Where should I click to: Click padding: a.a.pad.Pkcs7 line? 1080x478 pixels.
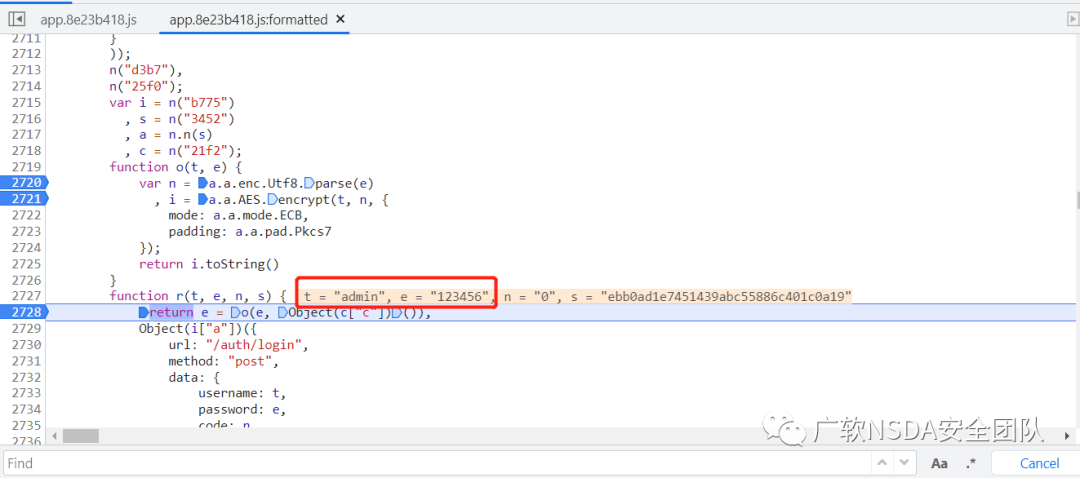click(250, 231)
